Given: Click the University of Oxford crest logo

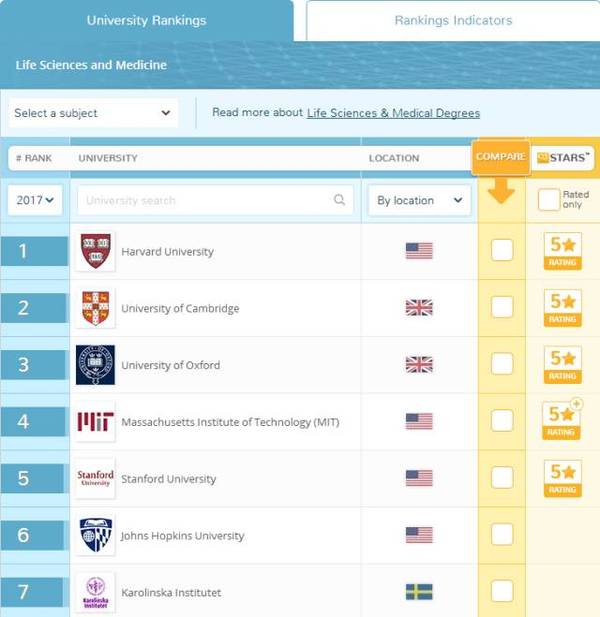Looking at the screenshot, I should pos(96,365).
